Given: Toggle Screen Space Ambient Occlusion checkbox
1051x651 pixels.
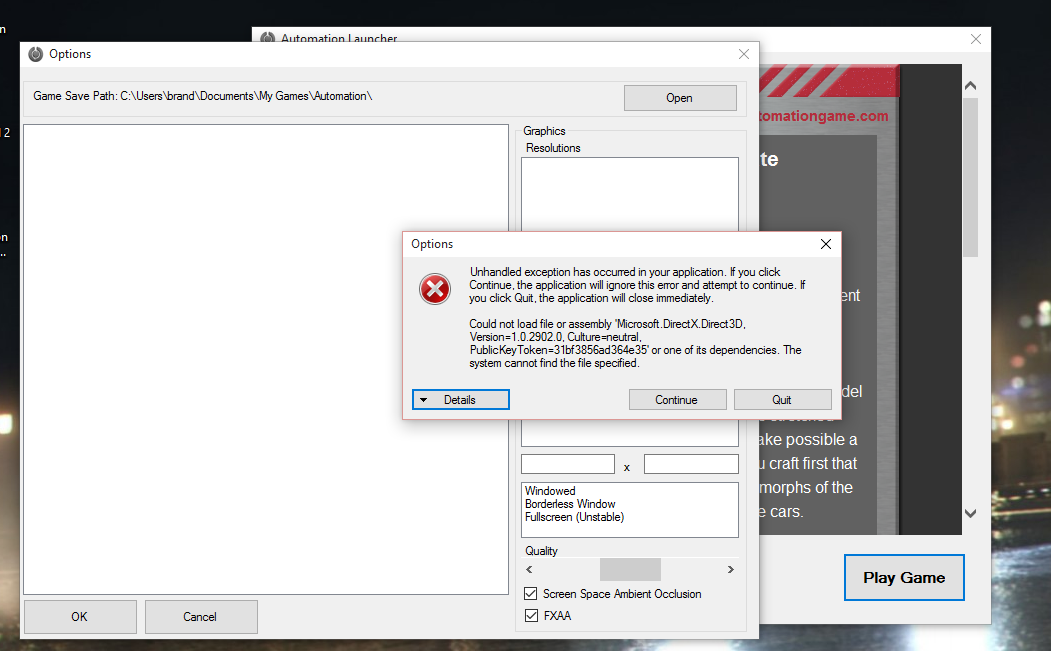Looking at the screenshot, I should coord(531,594).
